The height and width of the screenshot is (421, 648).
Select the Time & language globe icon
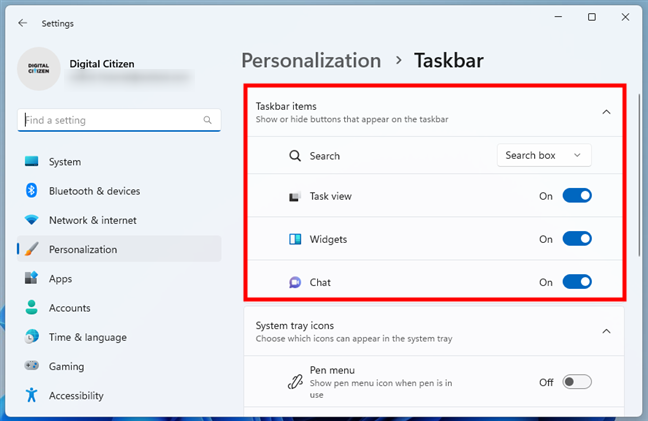pyautogui.click(x=31, y=337)
